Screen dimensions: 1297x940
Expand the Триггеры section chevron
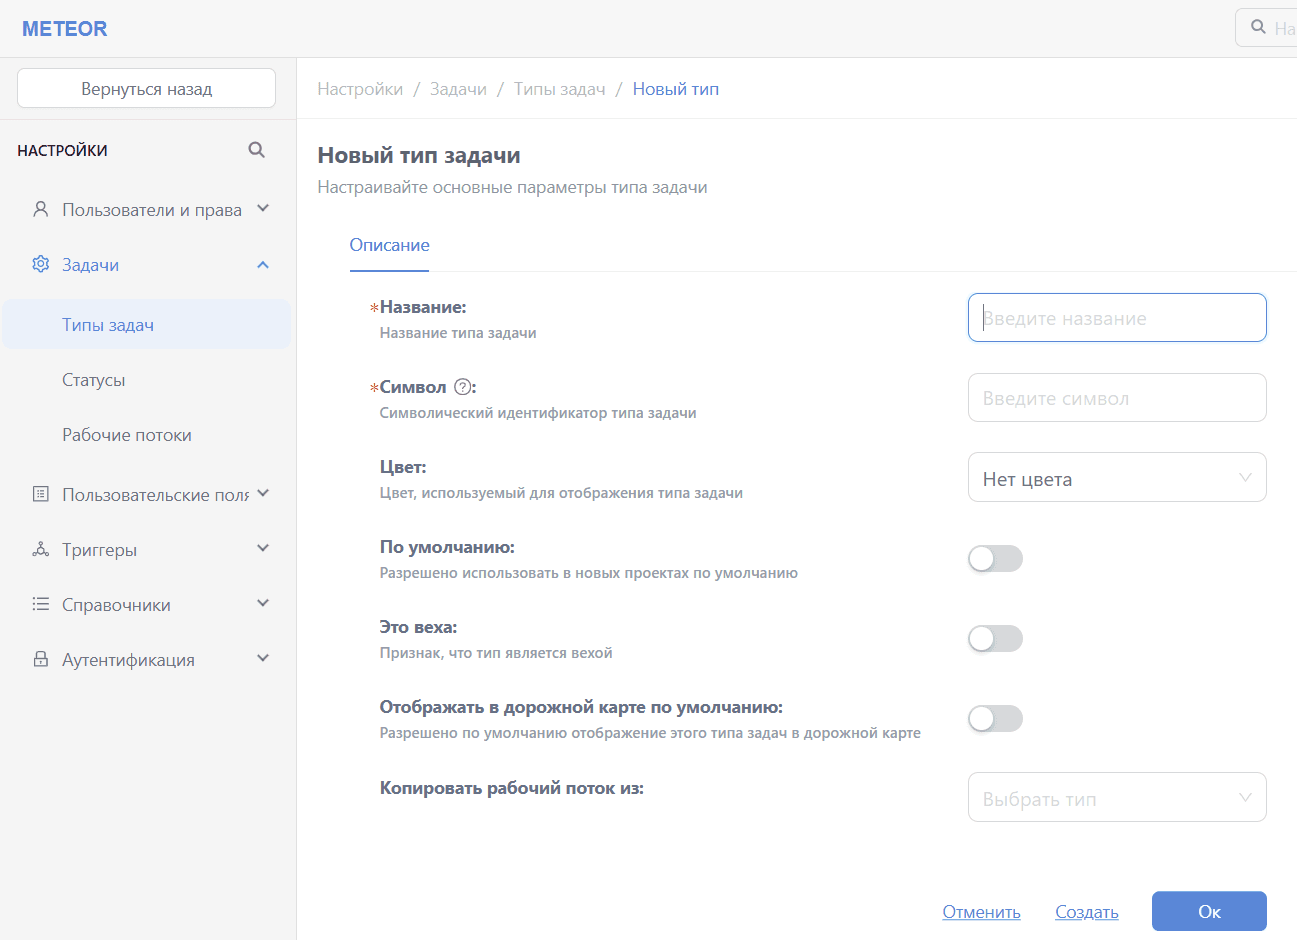click(263, 548)
